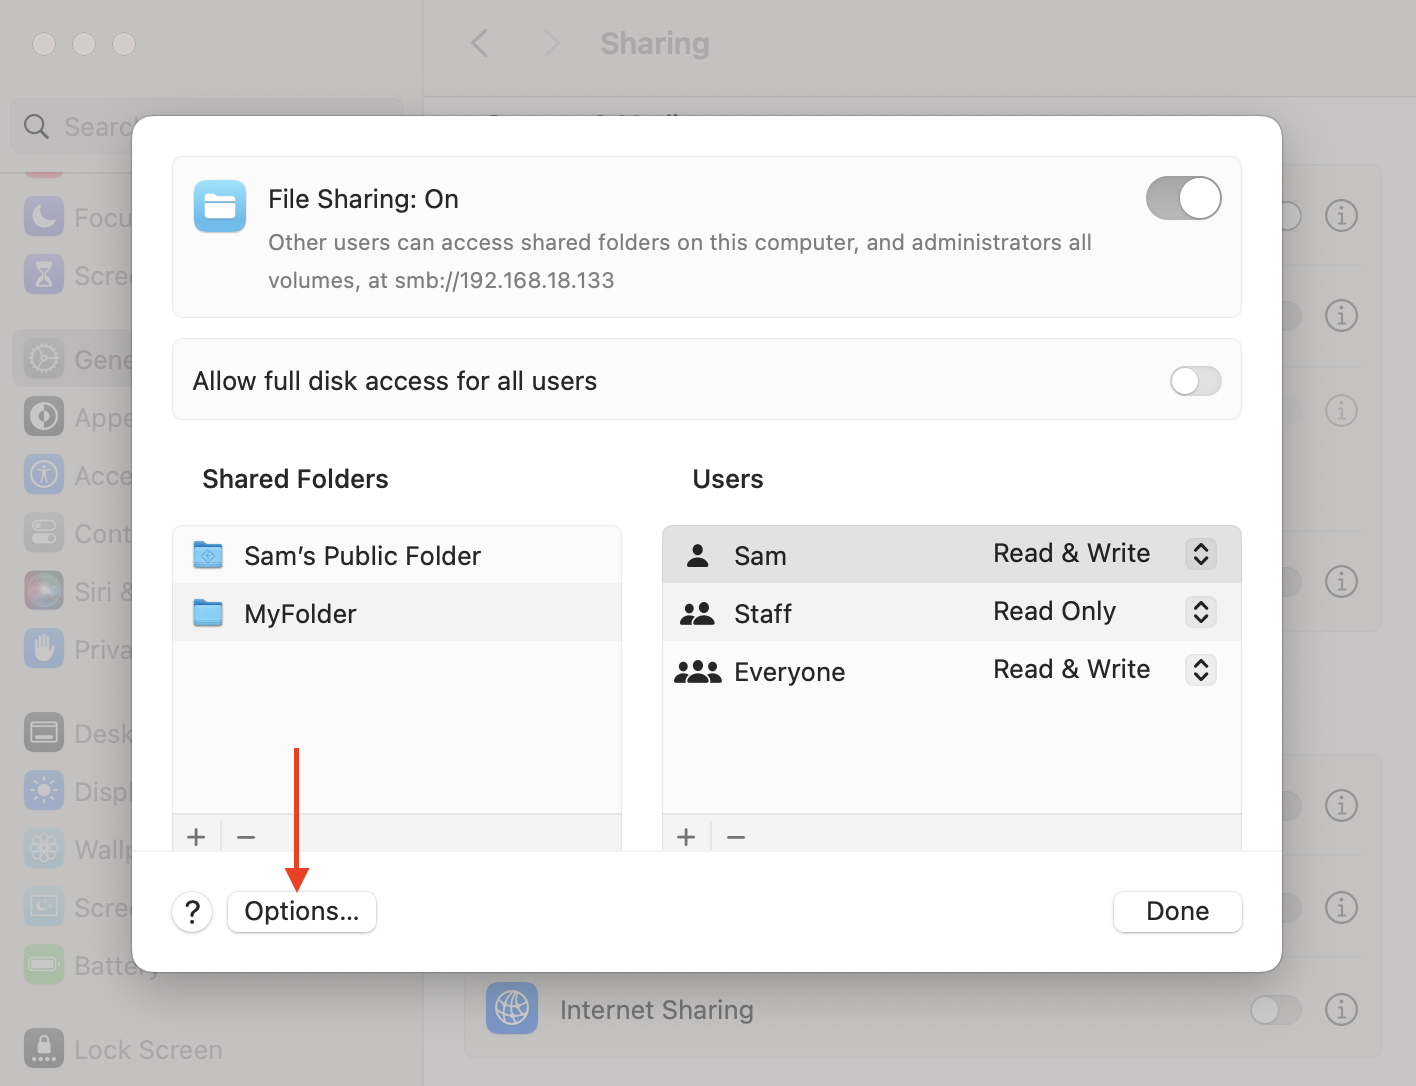
Task: Toggle Internet Sharing switch in the Sharing window
Action: pyautogui.click(x=1276, y=1010)
